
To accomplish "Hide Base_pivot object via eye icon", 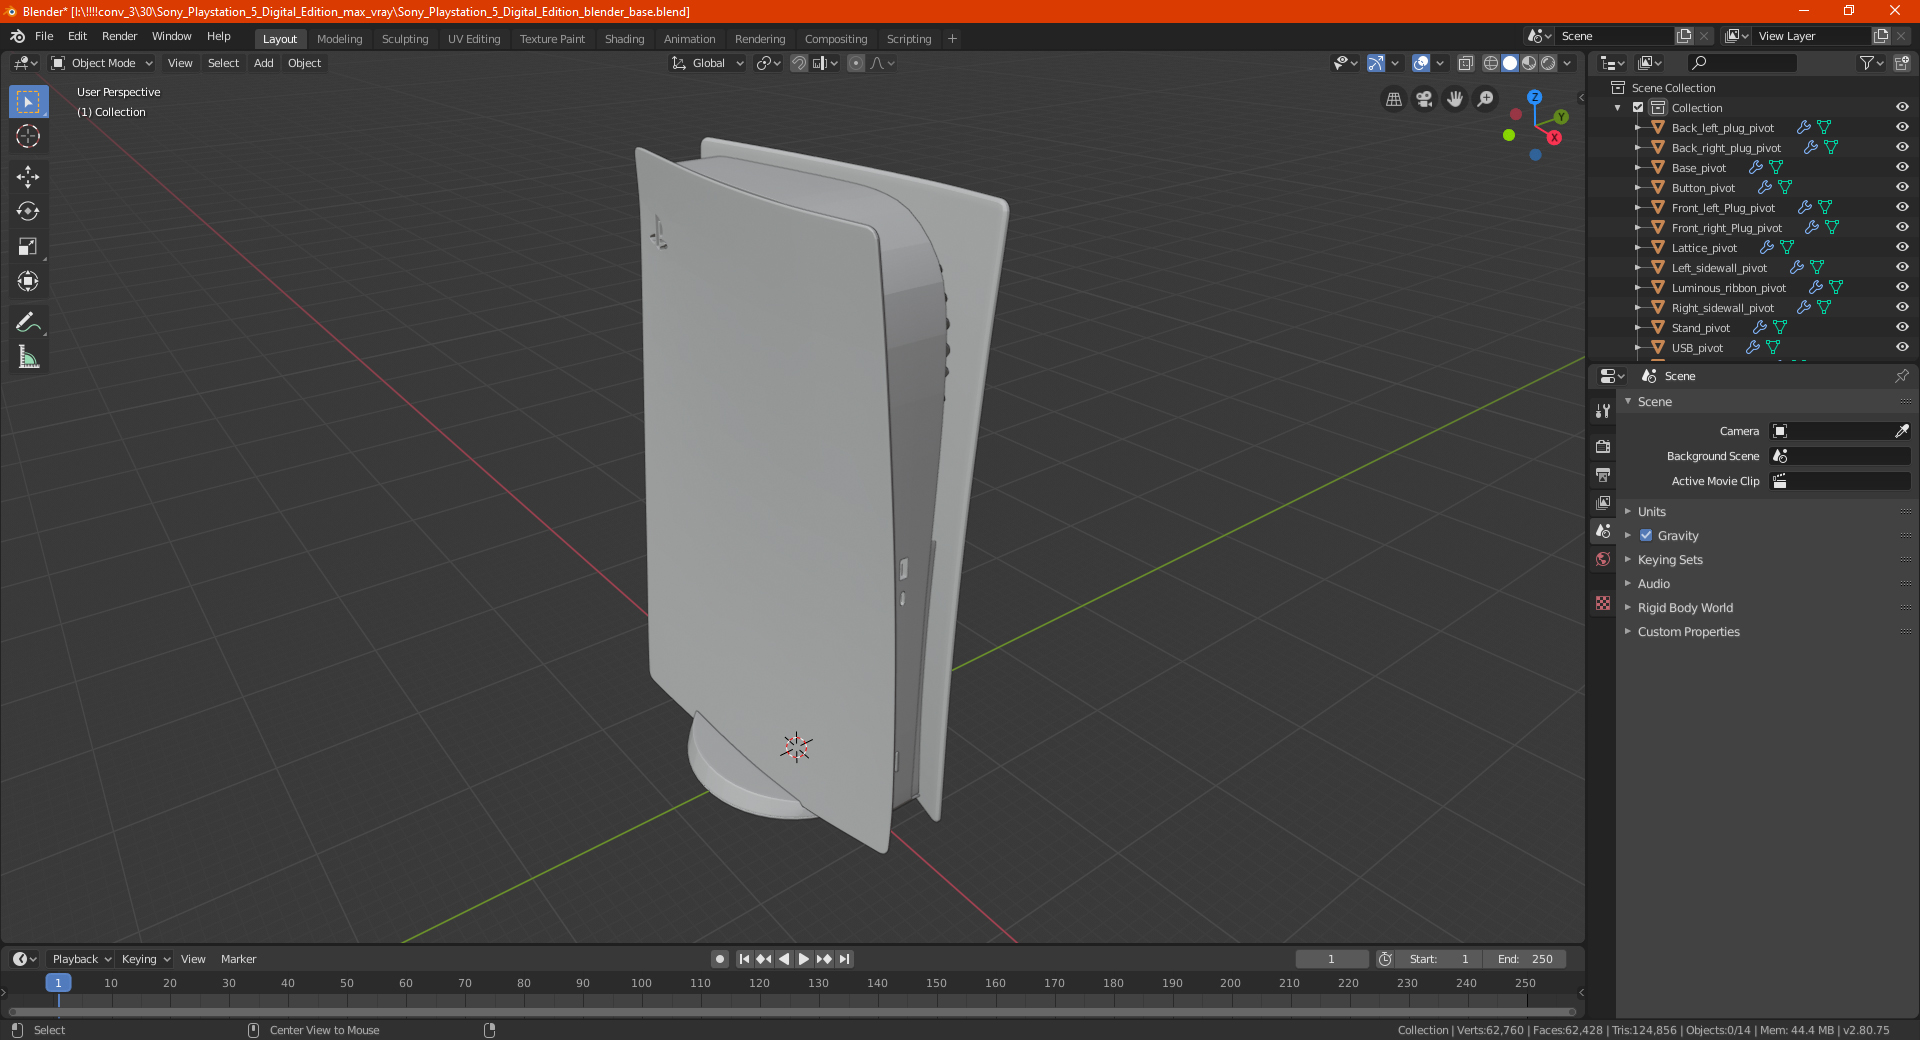I will coord(1902,167).
